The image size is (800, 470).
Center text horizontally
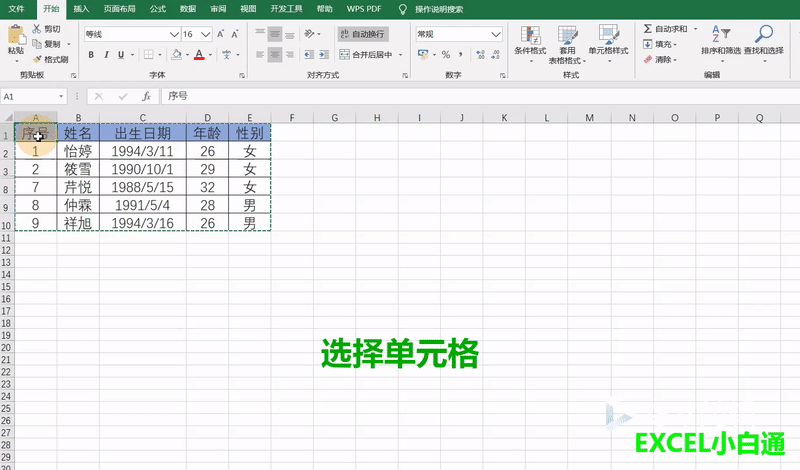point(275,55)
